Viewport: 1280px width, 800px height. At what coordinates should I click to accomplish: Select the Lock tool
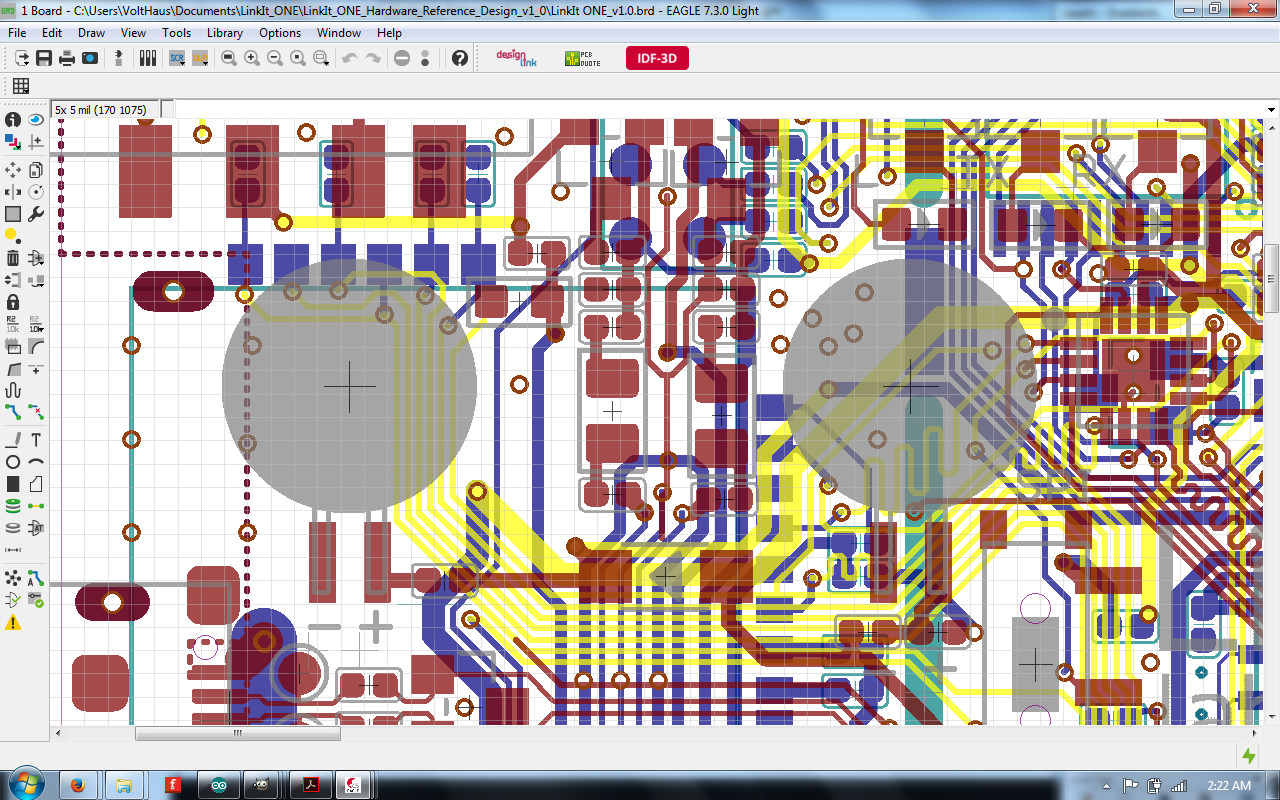point(13,302)
